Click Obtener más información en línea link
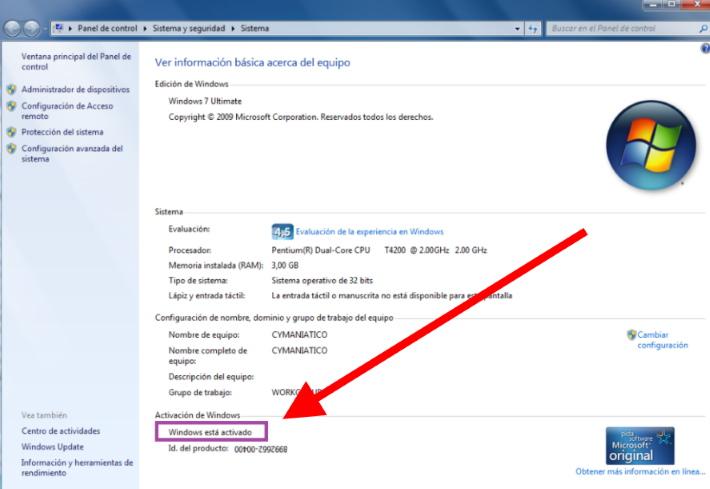The image size is (710, 489). (x=640, y=471)
